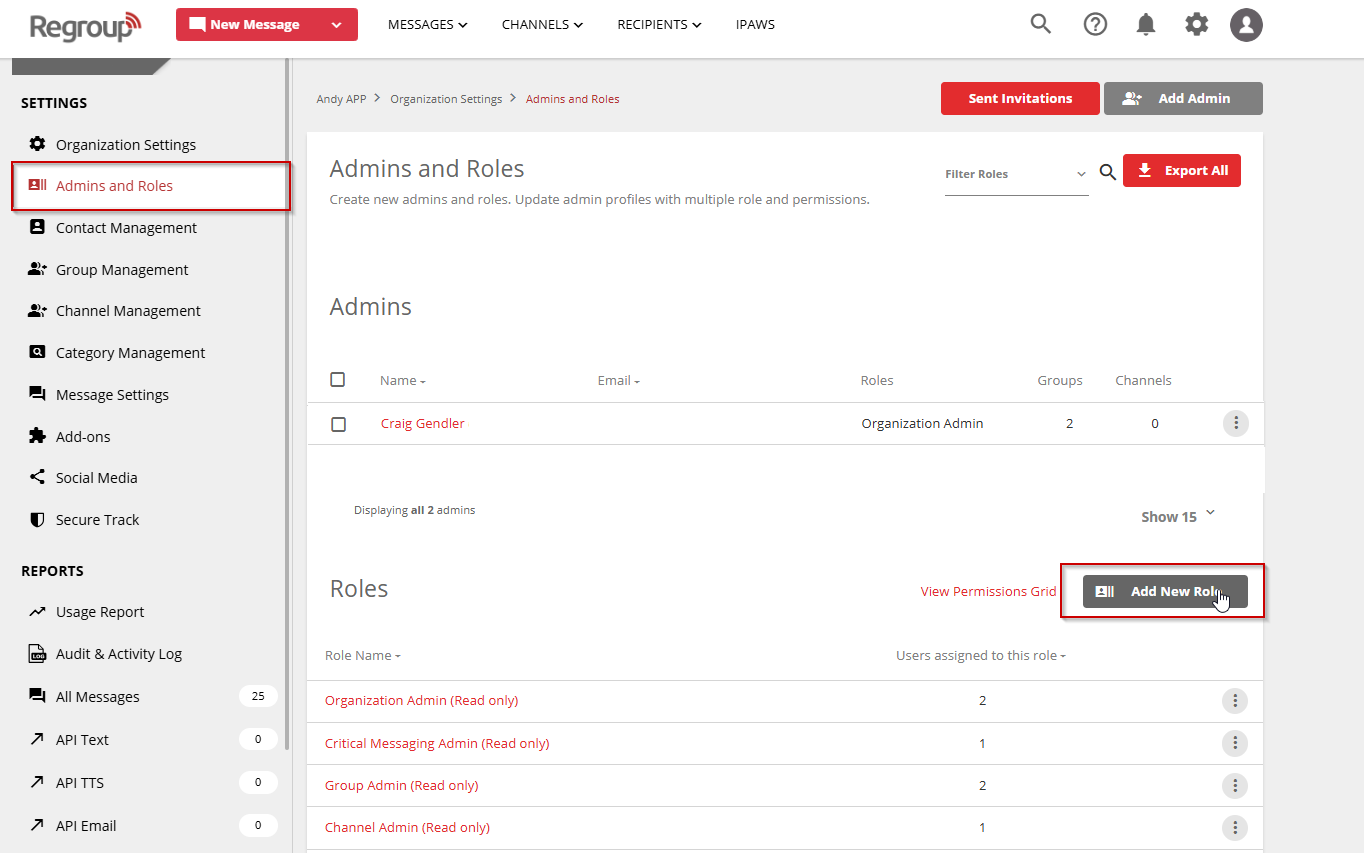
Task: Open the Group Admin (Read only) role
Action: click(401, 785)
